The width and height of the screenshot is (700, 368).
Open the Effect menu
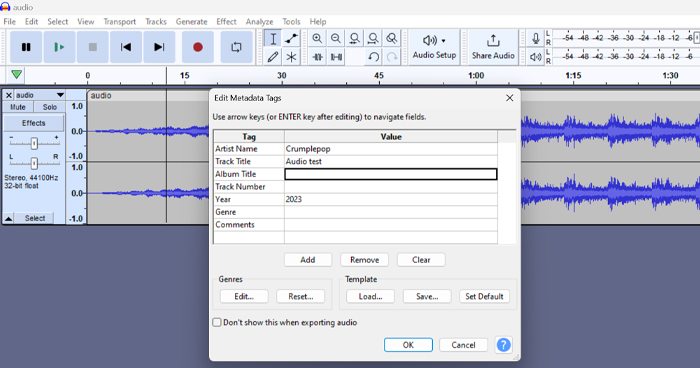click(x=226, y=21)
